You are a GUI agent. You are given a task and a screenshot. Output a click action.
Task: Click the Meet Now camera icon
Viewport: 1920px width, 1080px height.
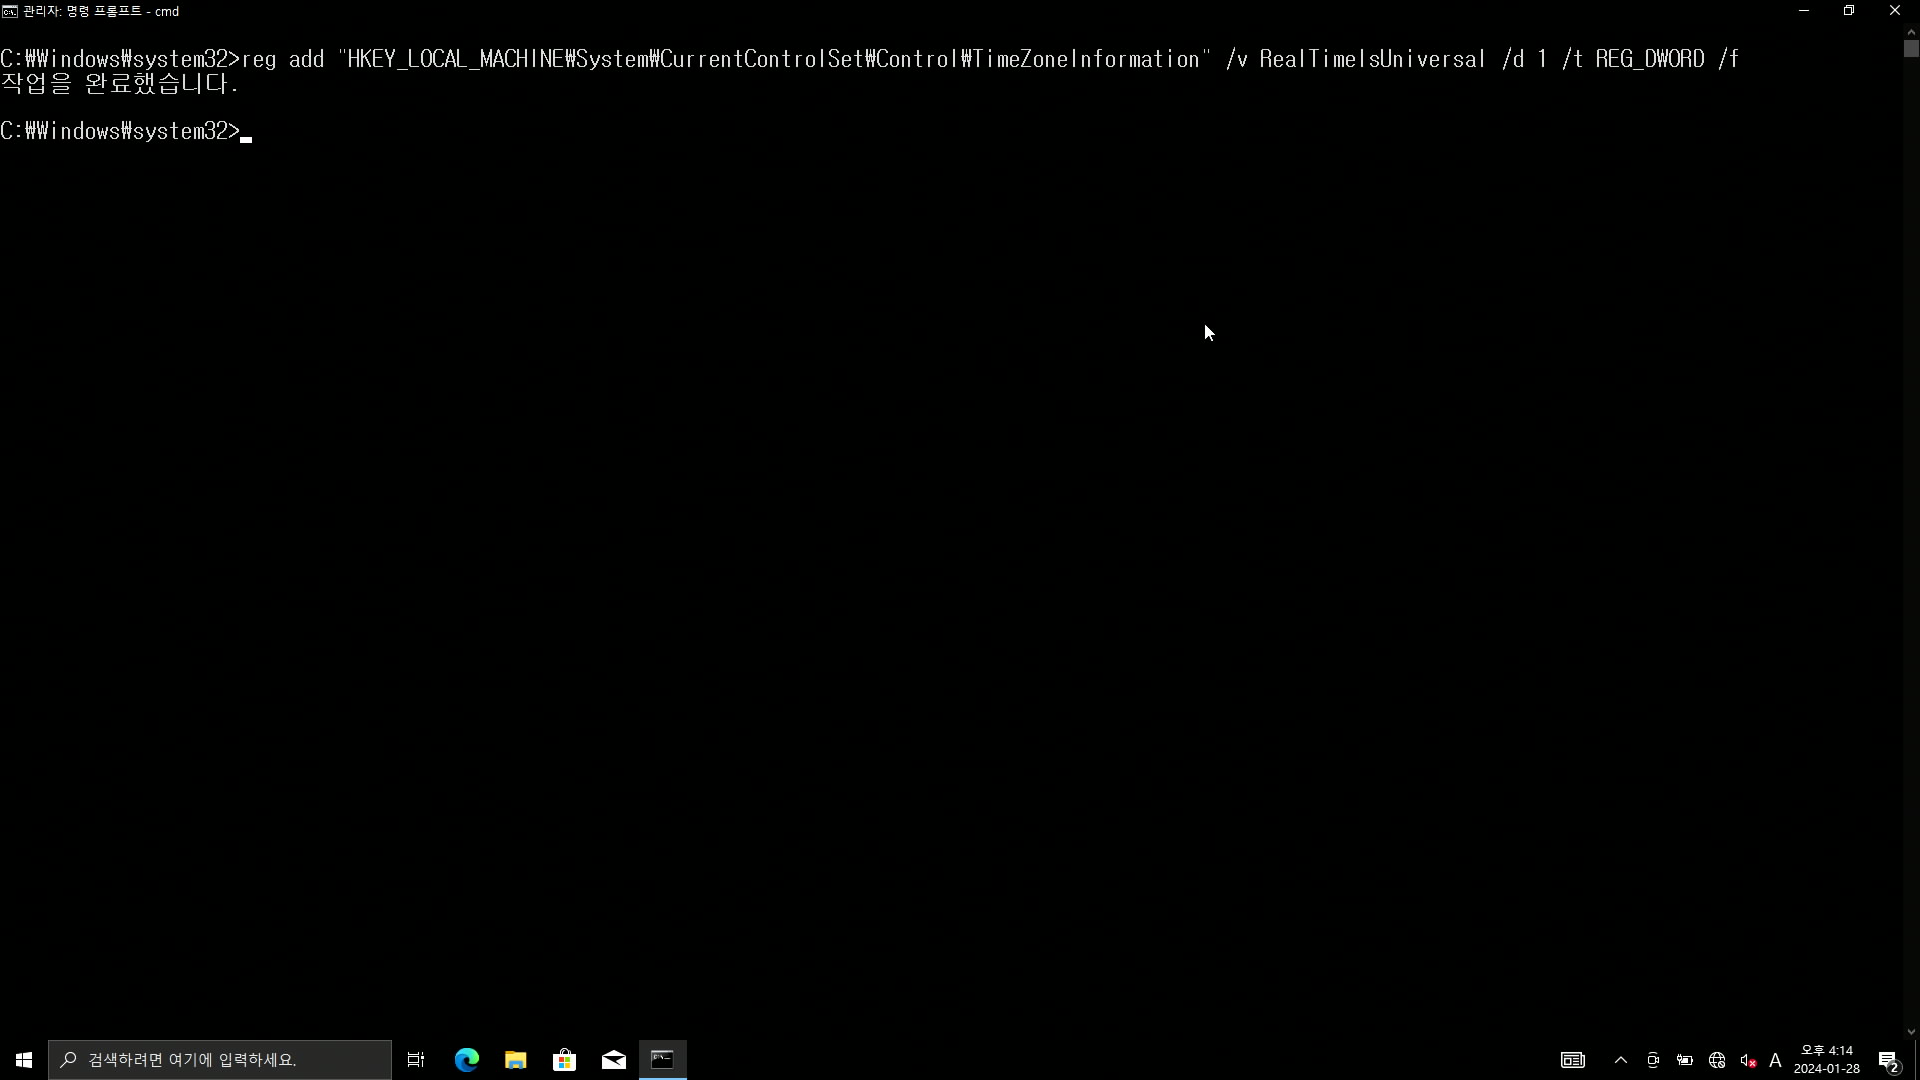[1653, 1060]
